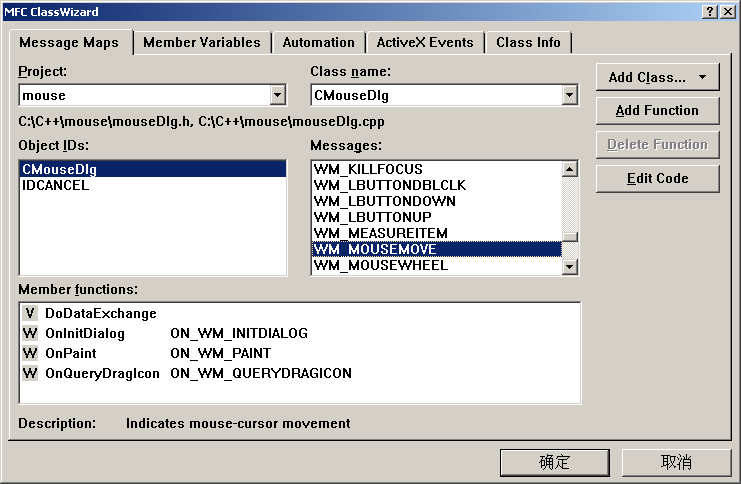Screen dimensions: 741x484
Task: Click the Edit Code button
Action: tap(657, 179)
